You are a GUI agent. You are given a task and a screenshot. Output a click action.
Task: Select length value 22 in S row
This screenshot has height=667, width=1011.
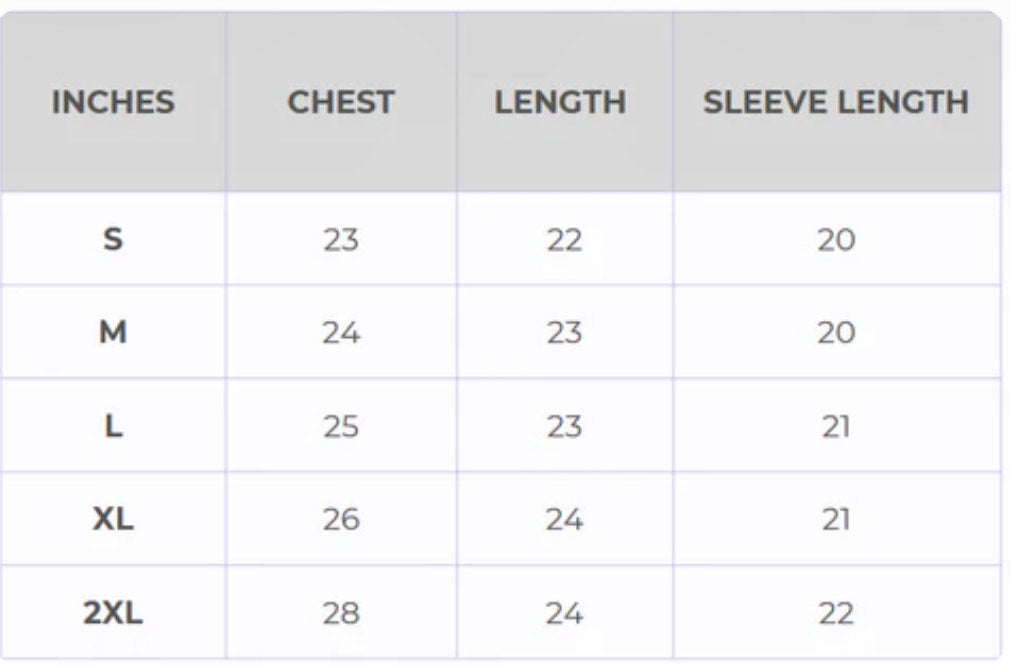point(564,240)
